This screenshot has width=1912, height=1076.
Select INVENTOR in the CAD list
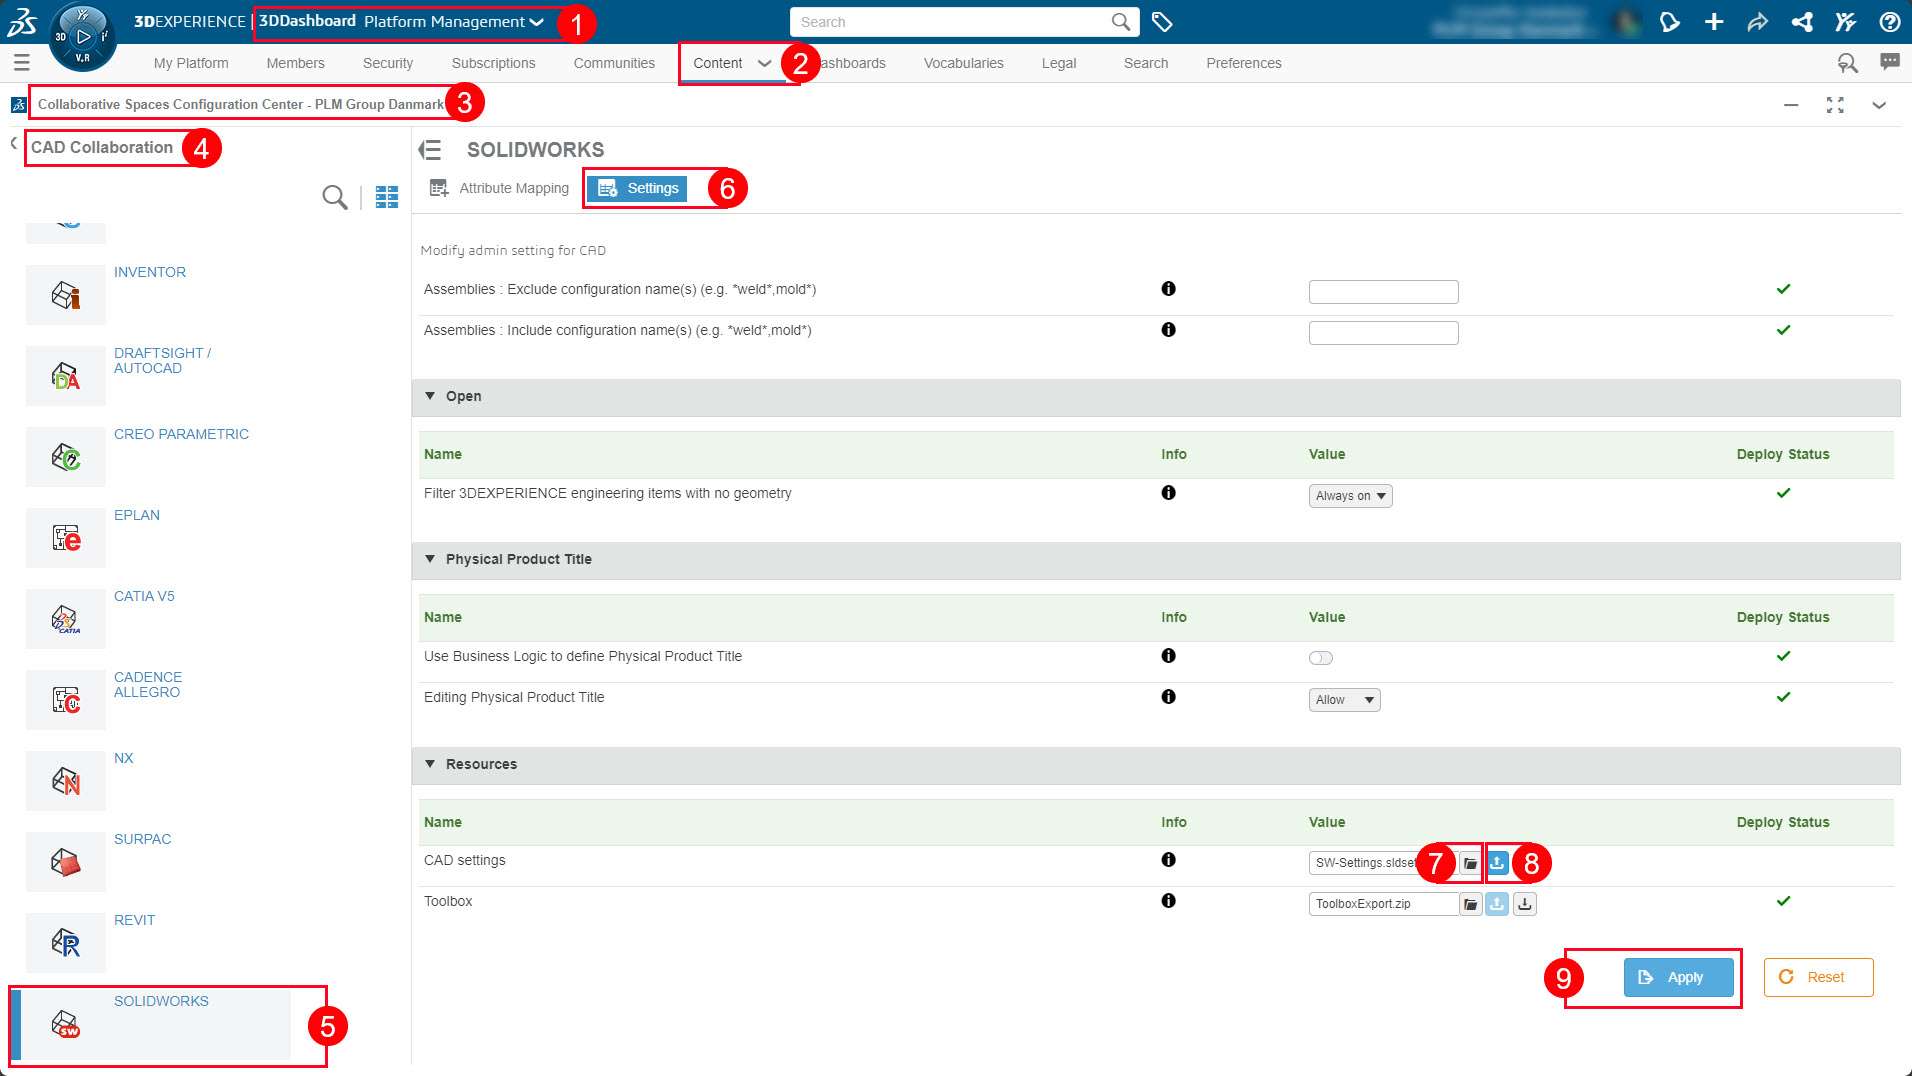click(x=150, y=272)
